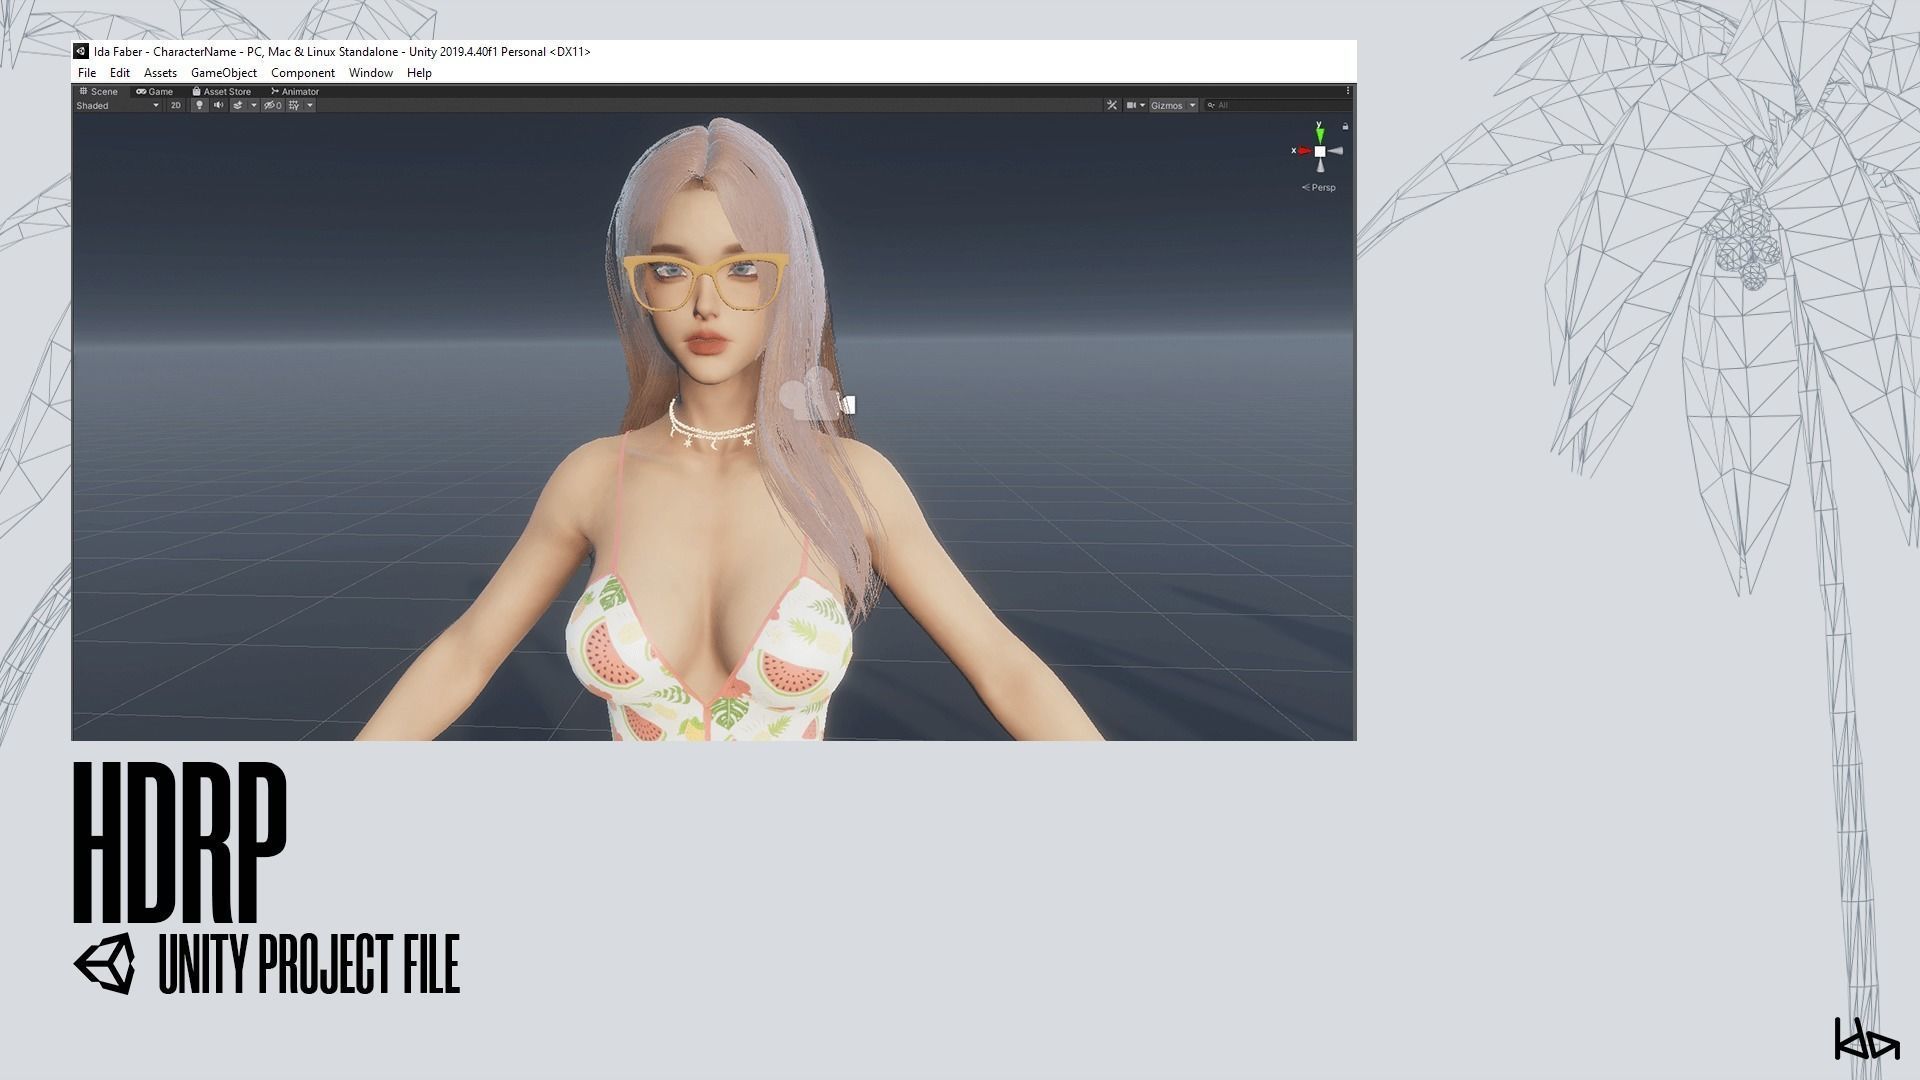Toggle 2D scene view mode

pos(175,105)
